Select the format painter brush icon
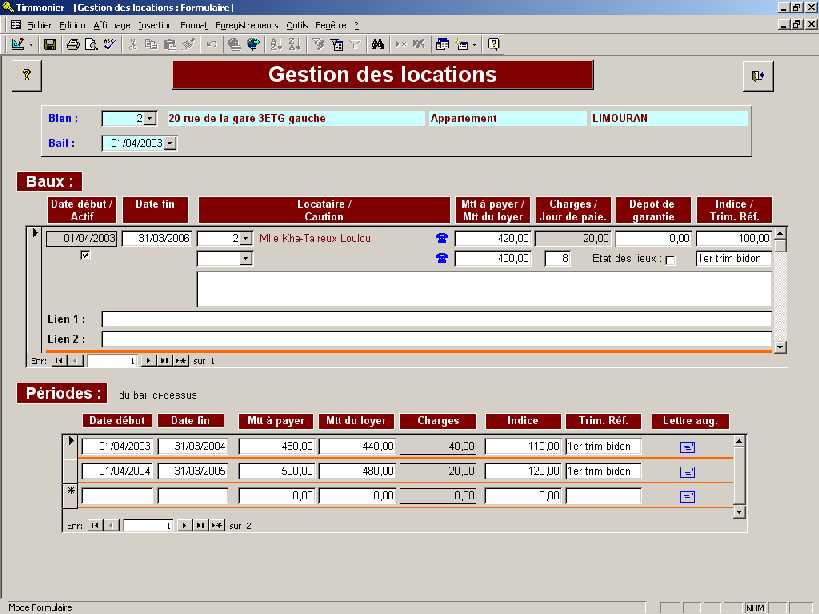The height and width of the screenshot is (614, 819). (189, 44)
